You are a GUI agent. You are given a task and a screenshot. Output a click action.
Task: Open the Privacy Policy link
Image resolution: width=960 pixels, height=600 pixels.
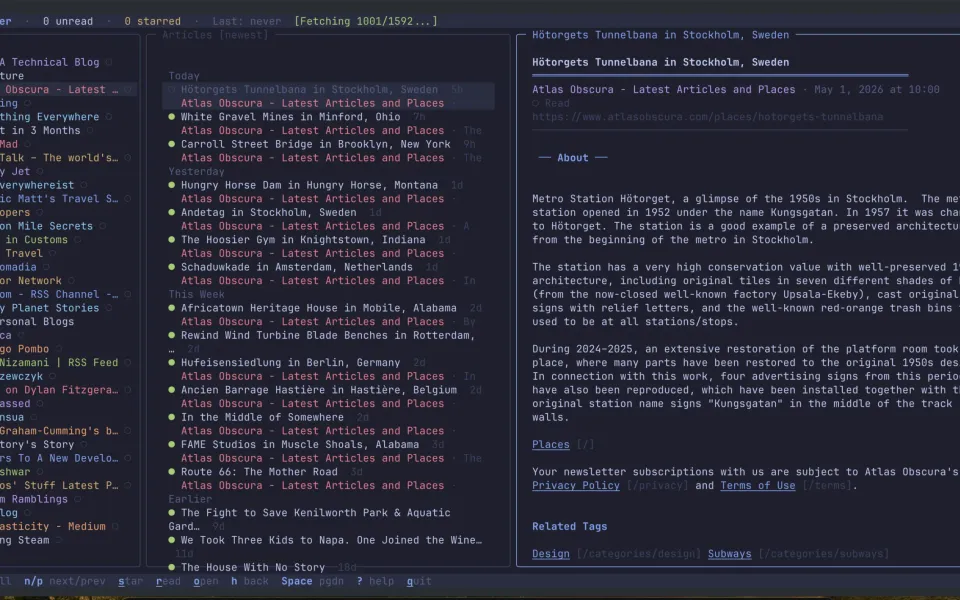[x=576, y=486]
